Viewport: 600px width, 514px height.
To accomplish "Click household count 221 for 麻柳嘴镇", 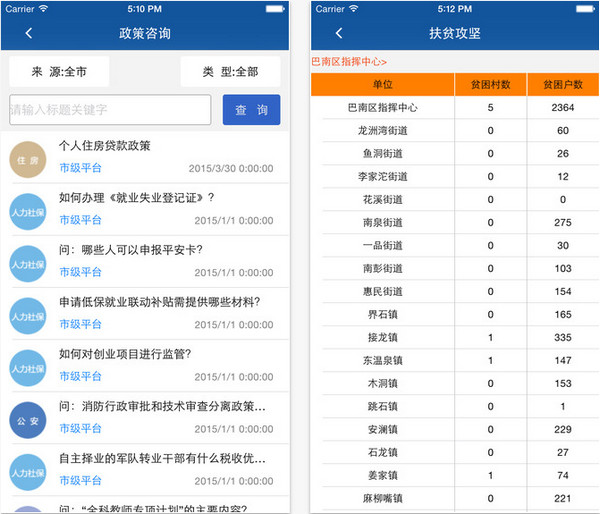I will (x=562, y=498).
